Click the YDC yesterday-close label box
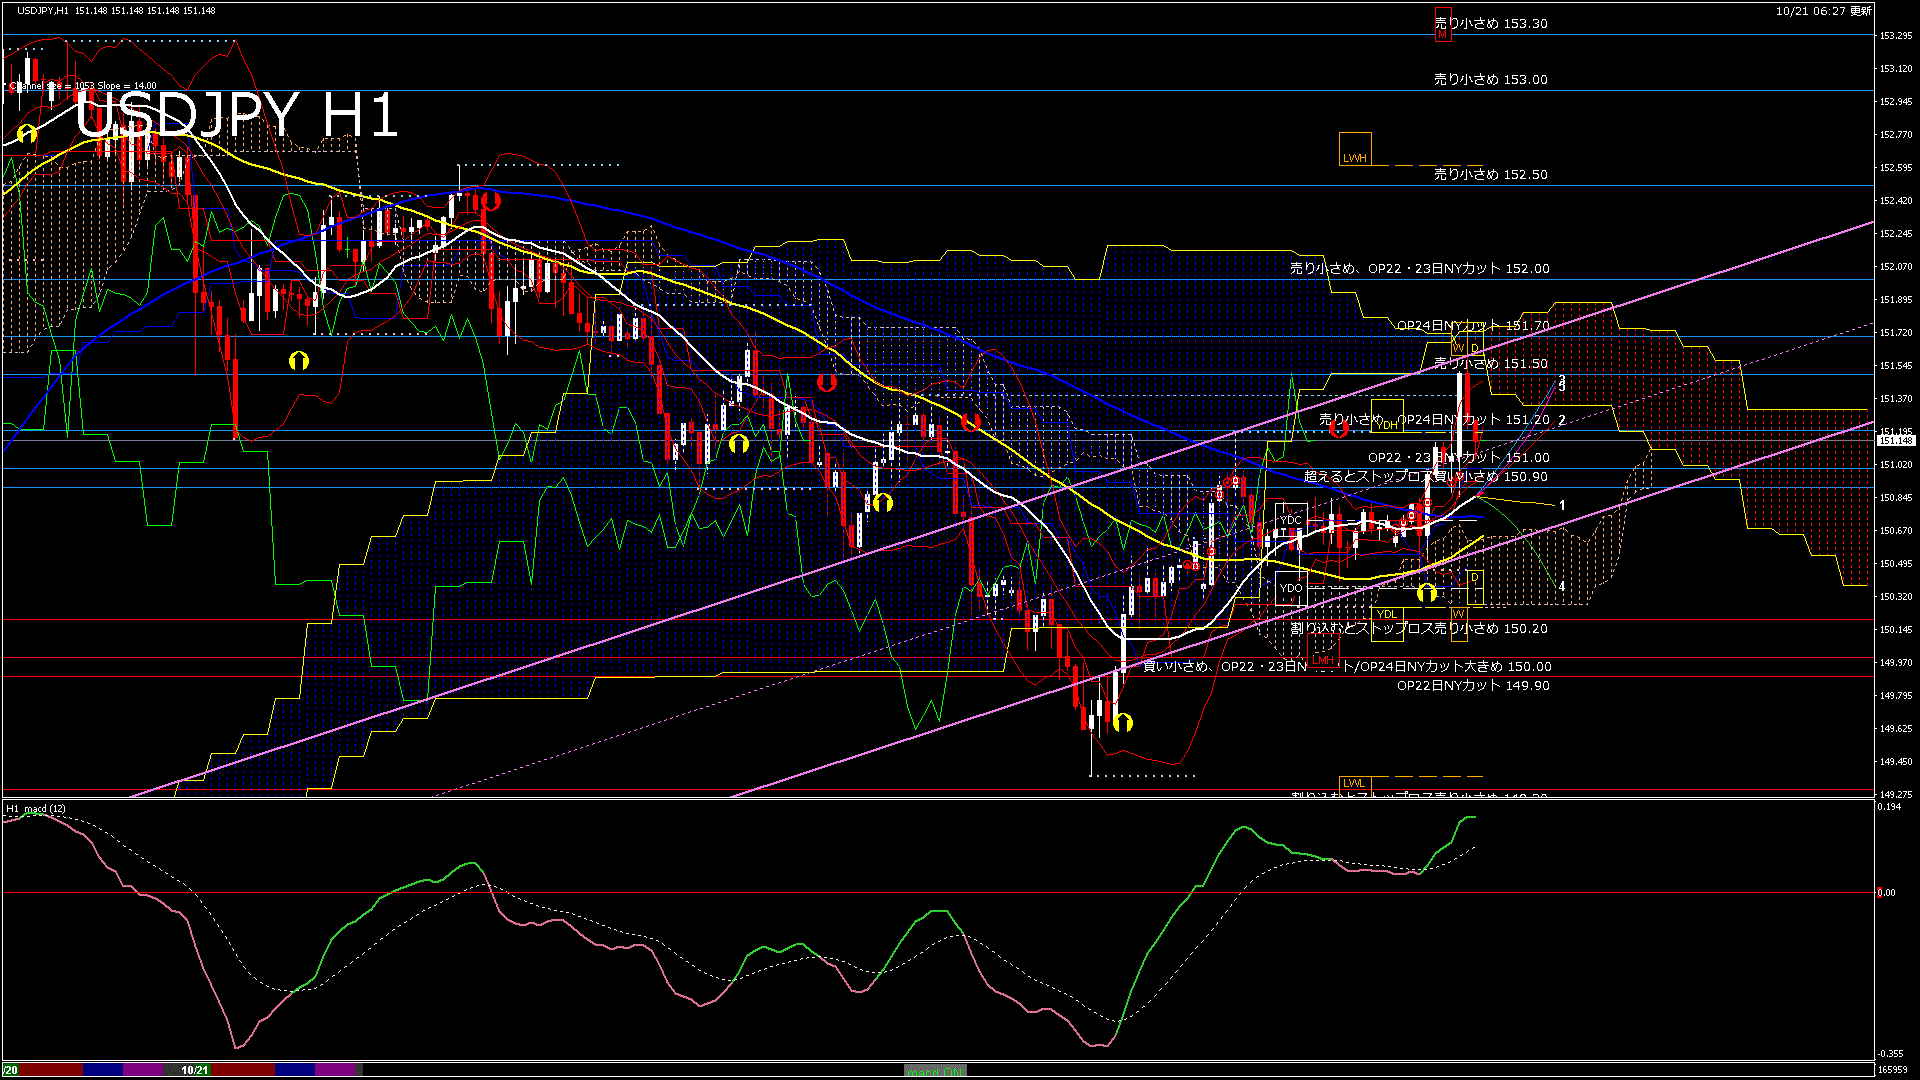The width and height of the screenshot is (1920, 1080). point(1290,520)
